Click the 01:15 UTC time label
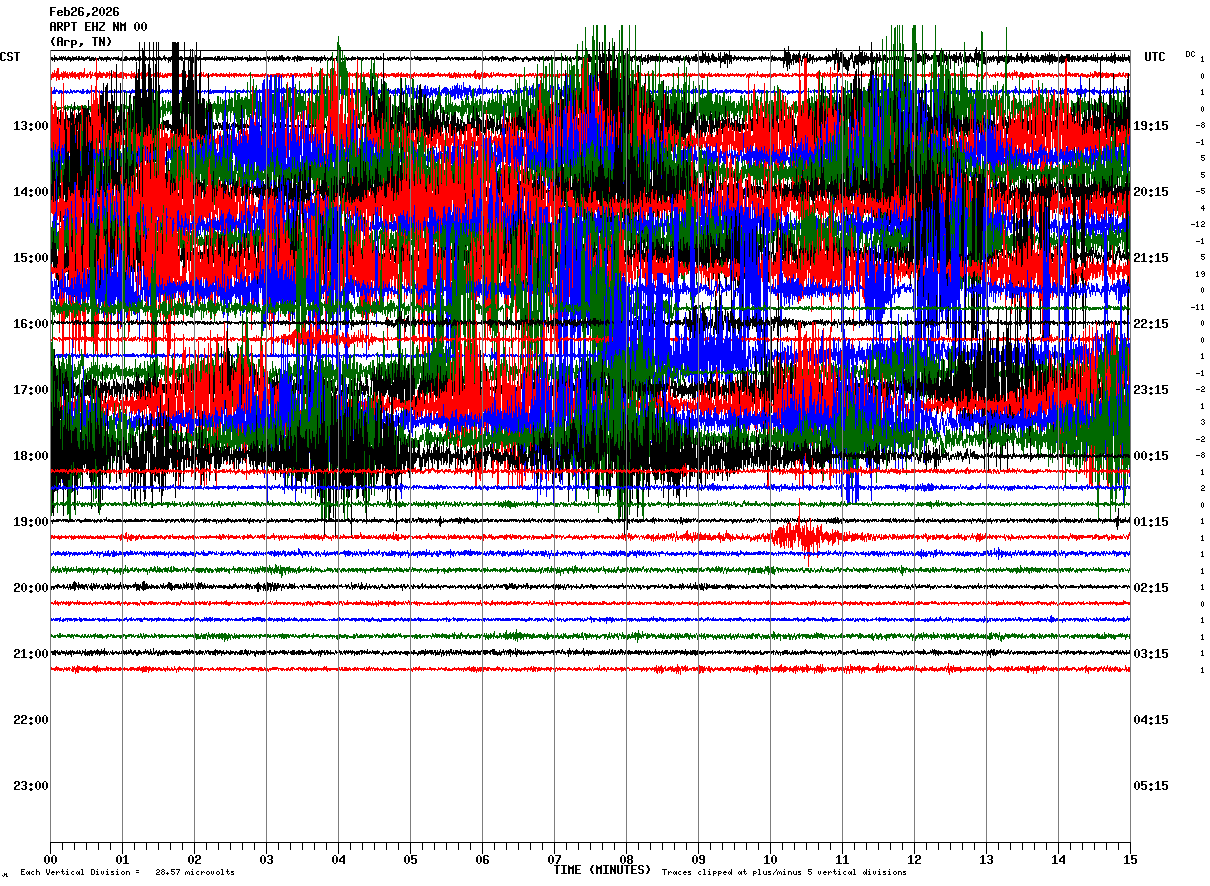 (1151, 522)
